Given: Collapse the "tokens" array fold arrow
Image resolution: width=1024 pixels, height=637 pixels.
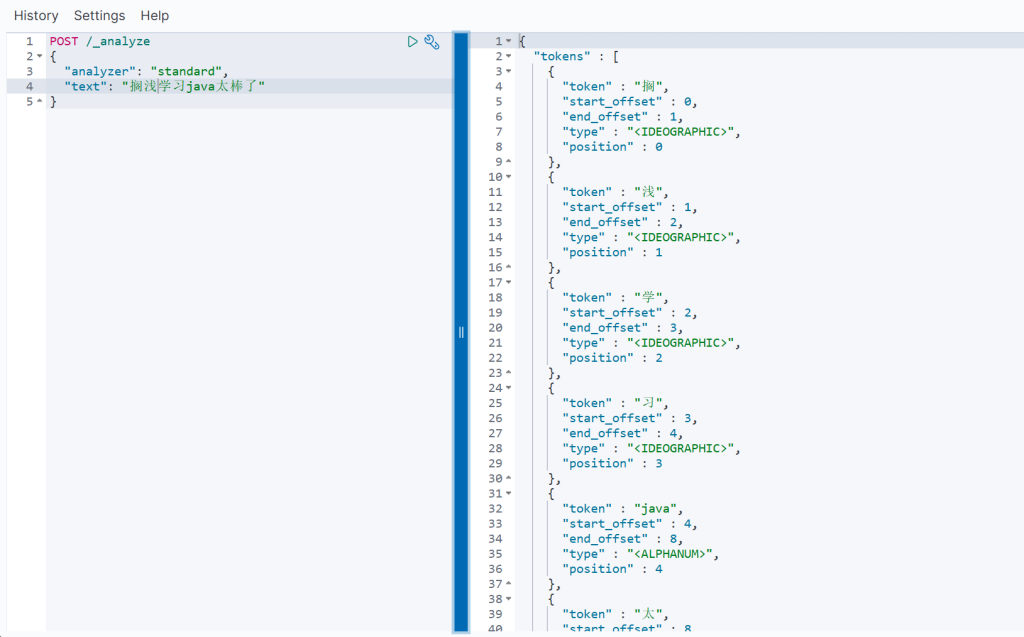Looking at the screenshot, I should [508, 57].
